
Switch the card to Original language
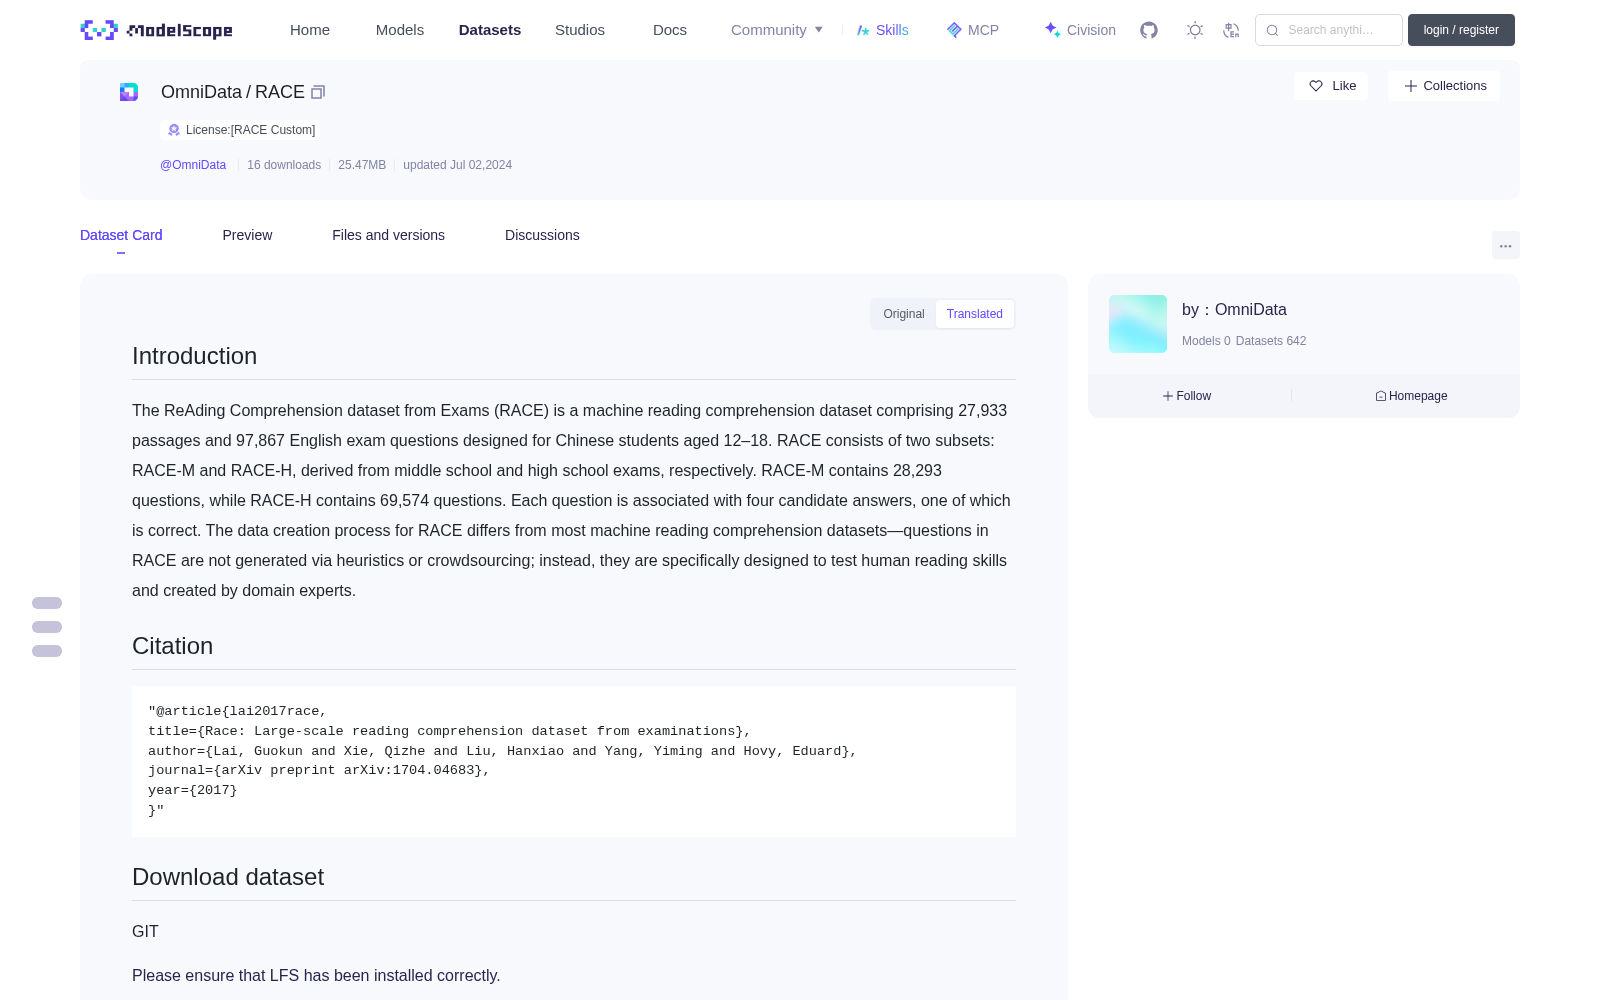coord(904,314)
